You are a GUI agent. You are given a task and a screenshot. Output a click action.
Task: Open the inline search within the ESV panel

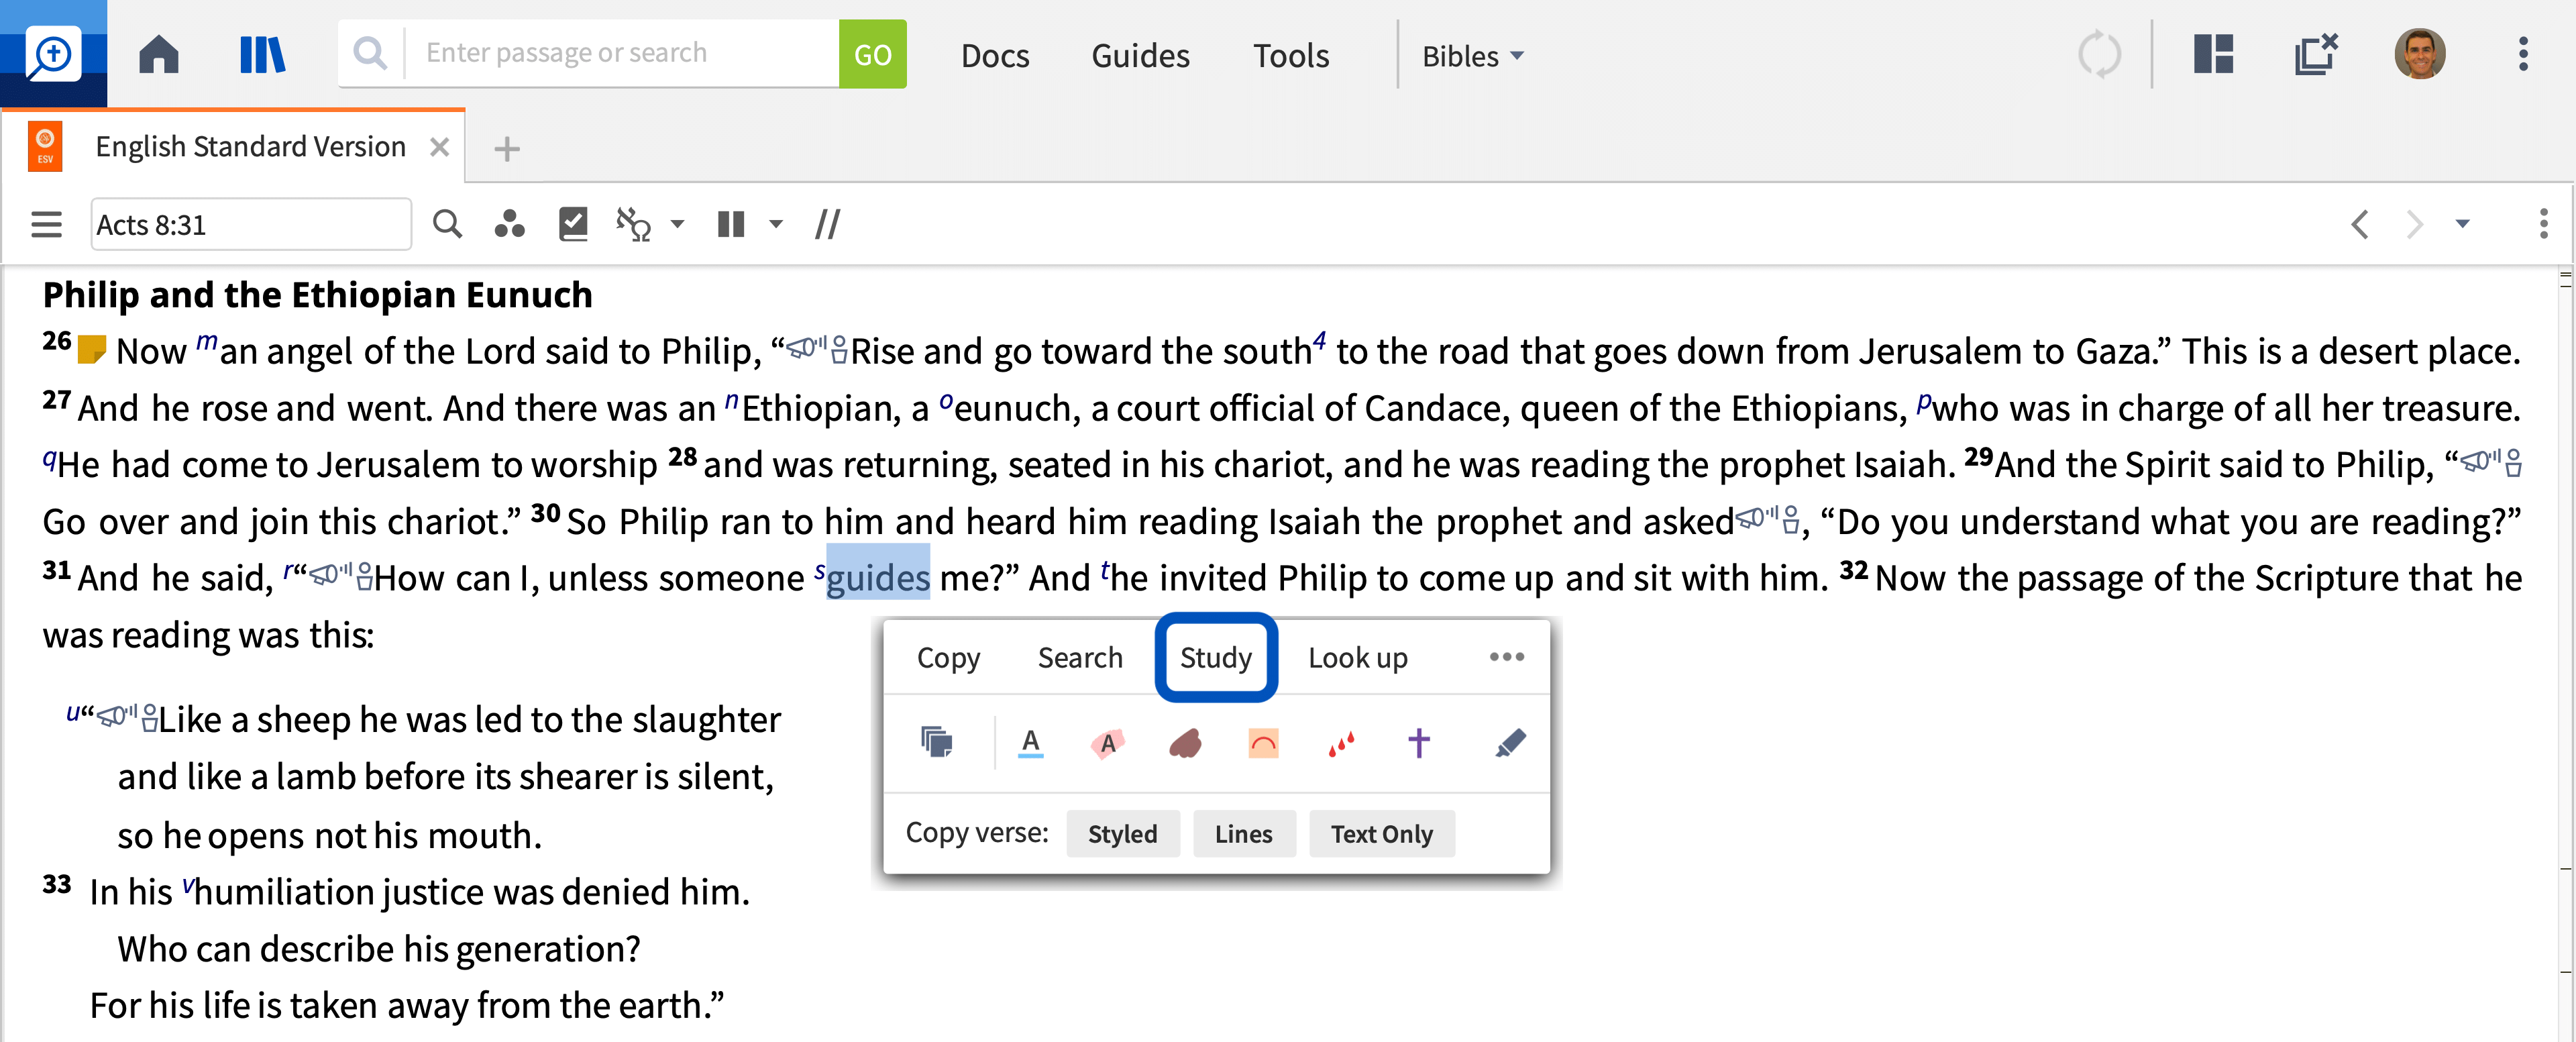[447, 224]
